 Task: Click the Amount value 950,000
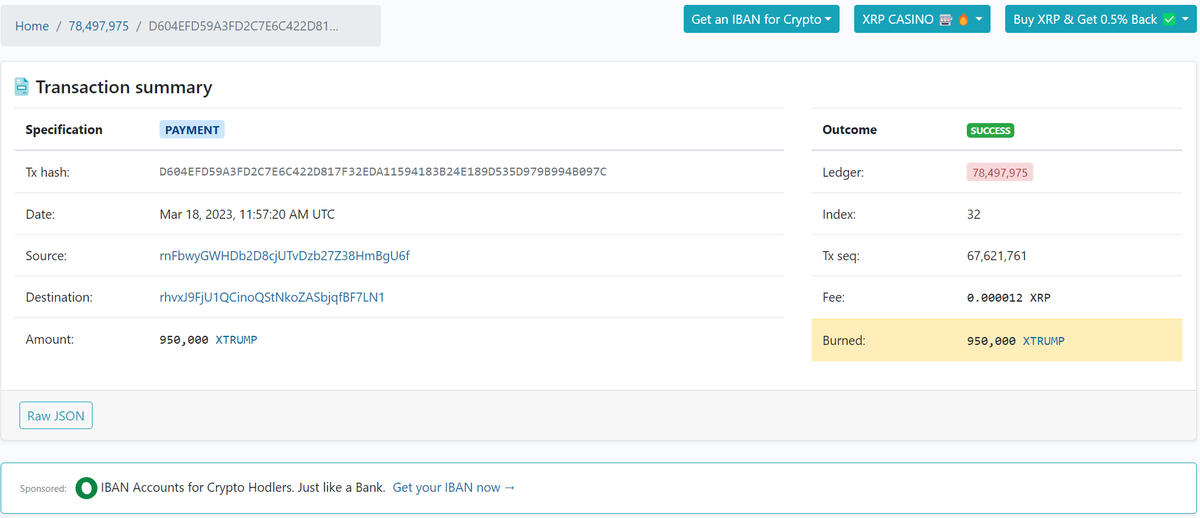point(184,340)
